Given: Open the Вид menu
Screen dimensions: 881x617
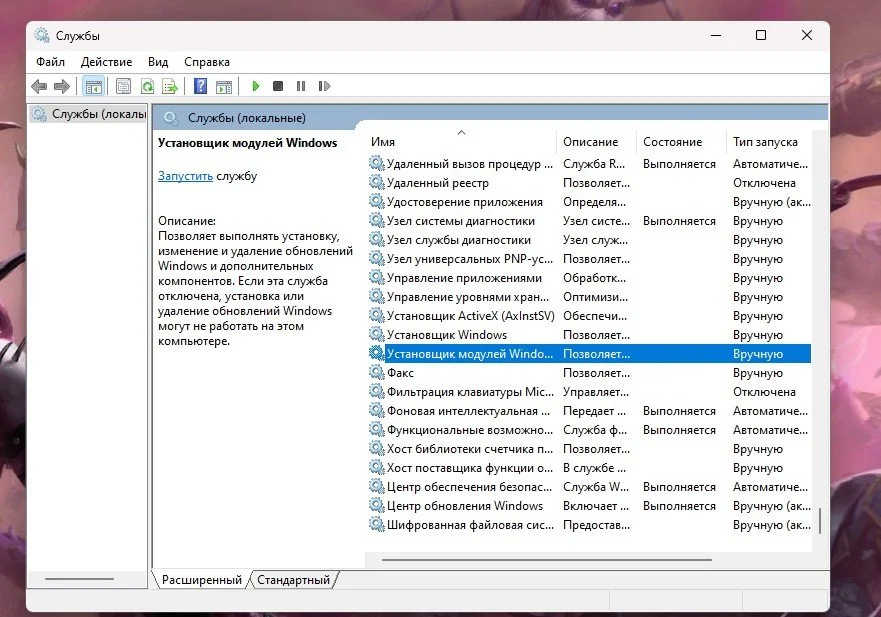Looking at the screenshot, I should point(158,62).
